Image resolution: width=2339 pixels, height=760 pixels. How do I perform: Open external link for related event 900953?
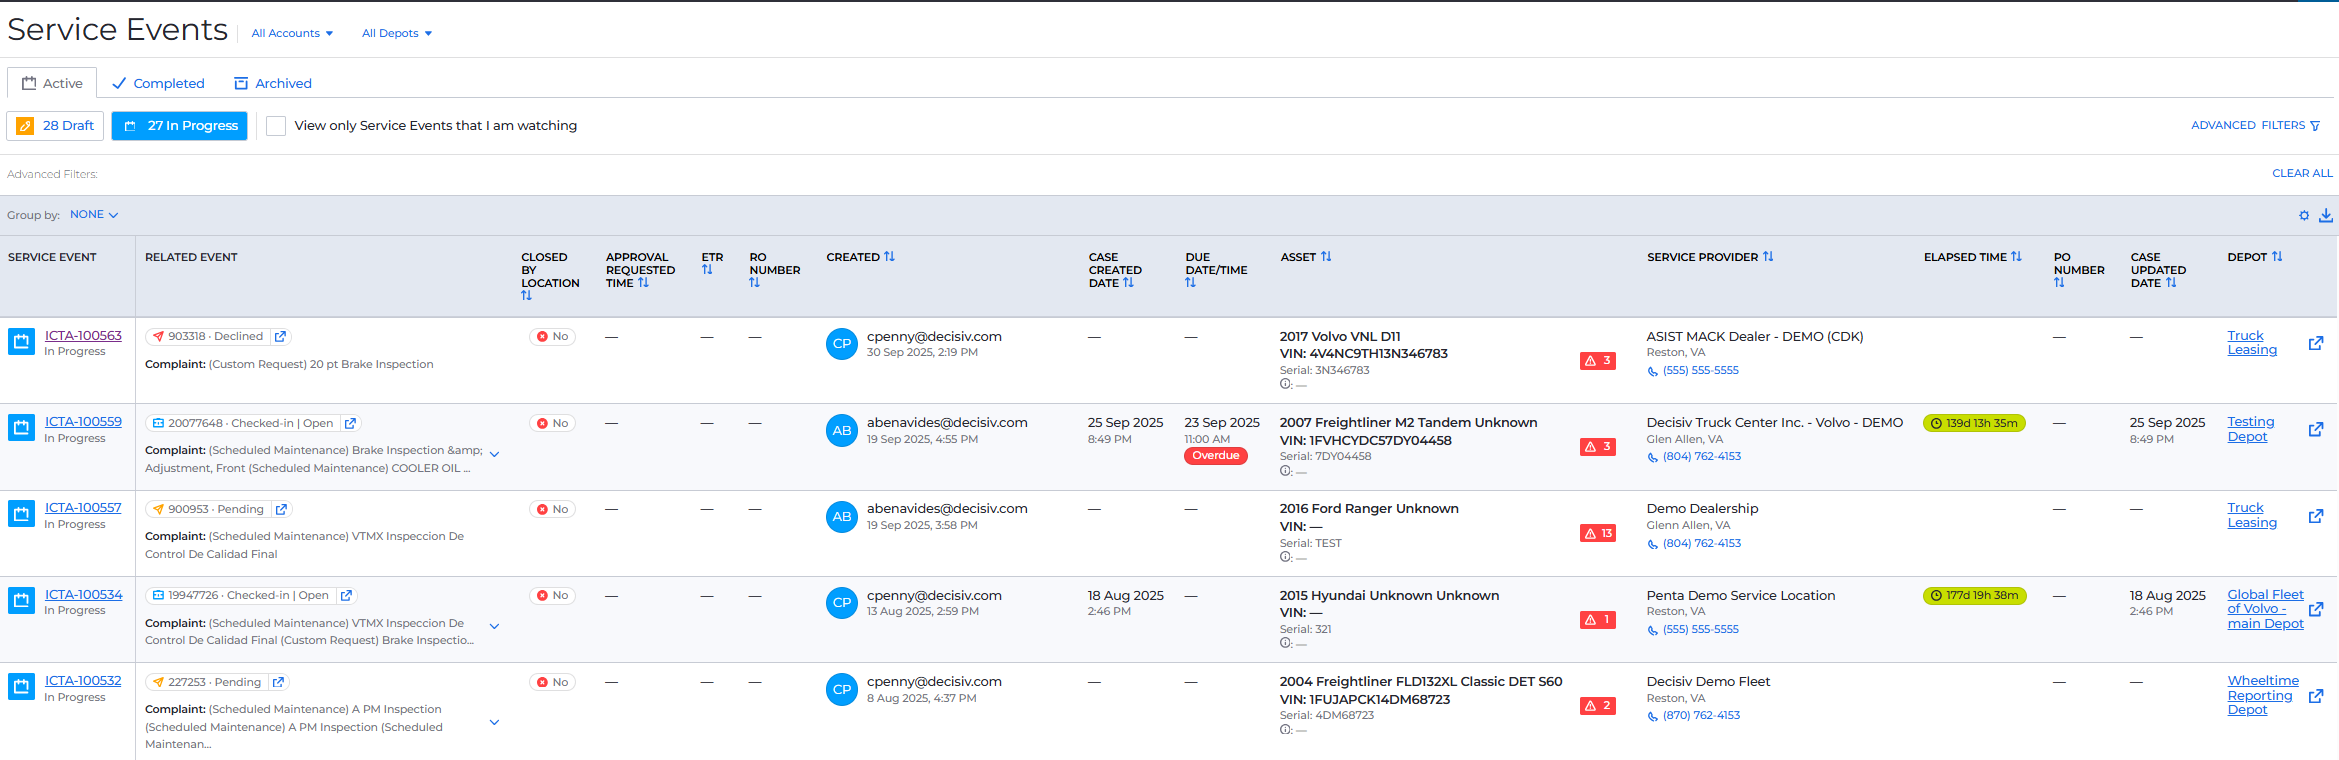point(281,509)
